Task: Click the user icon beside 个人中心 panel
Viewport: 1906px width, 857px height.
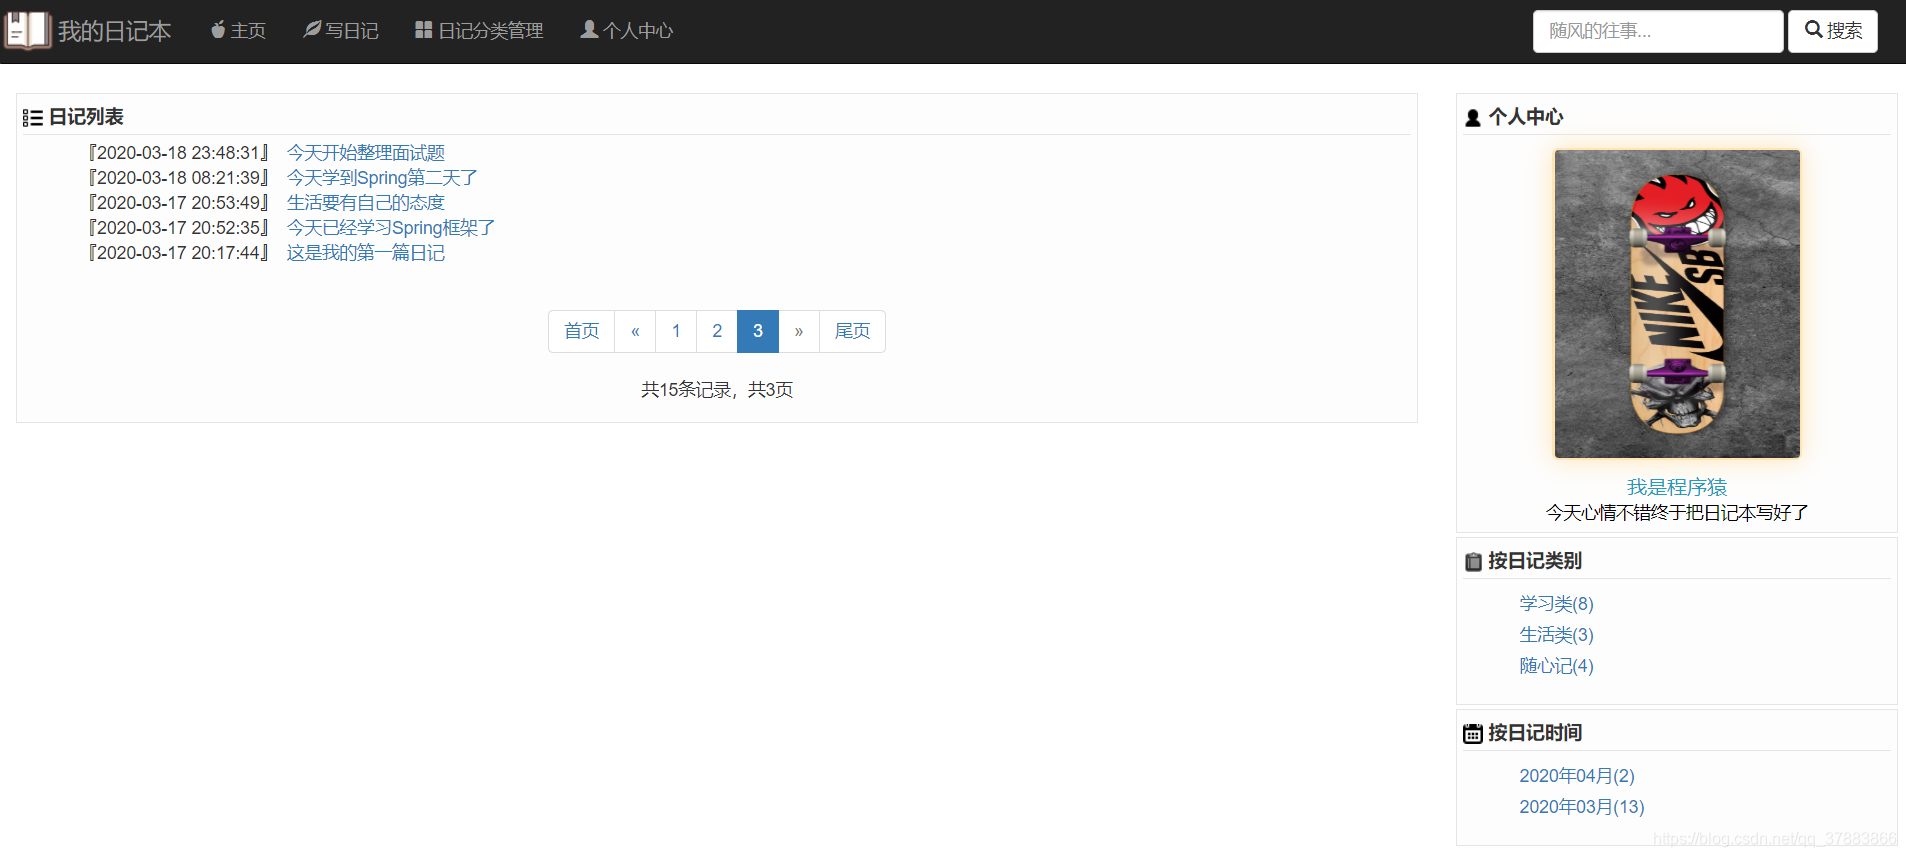Action: (x=1473, y=118)
